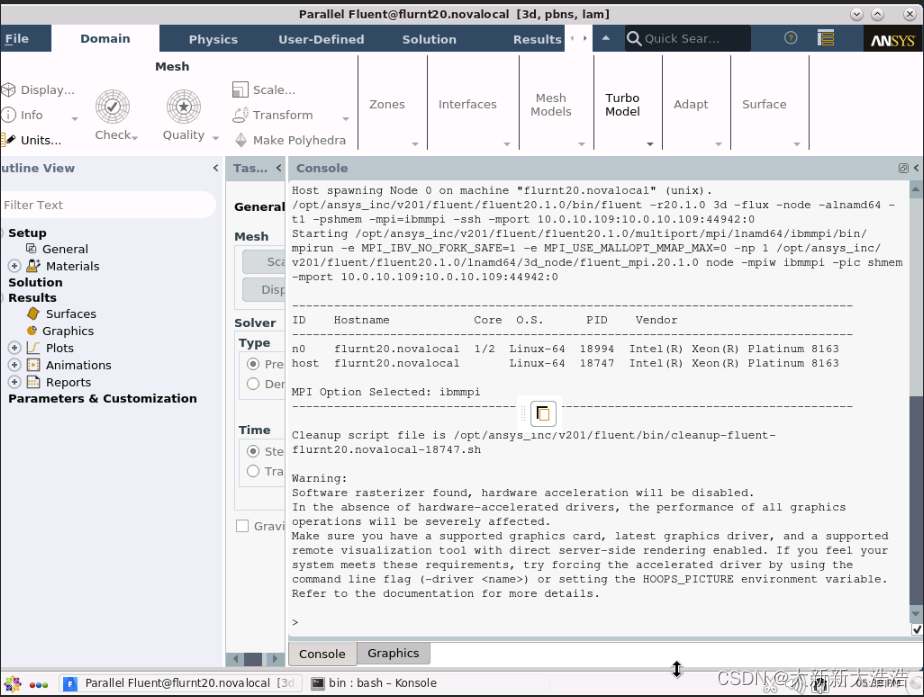
Task: Click the Check mesh icon
Action: pos(112,106)
